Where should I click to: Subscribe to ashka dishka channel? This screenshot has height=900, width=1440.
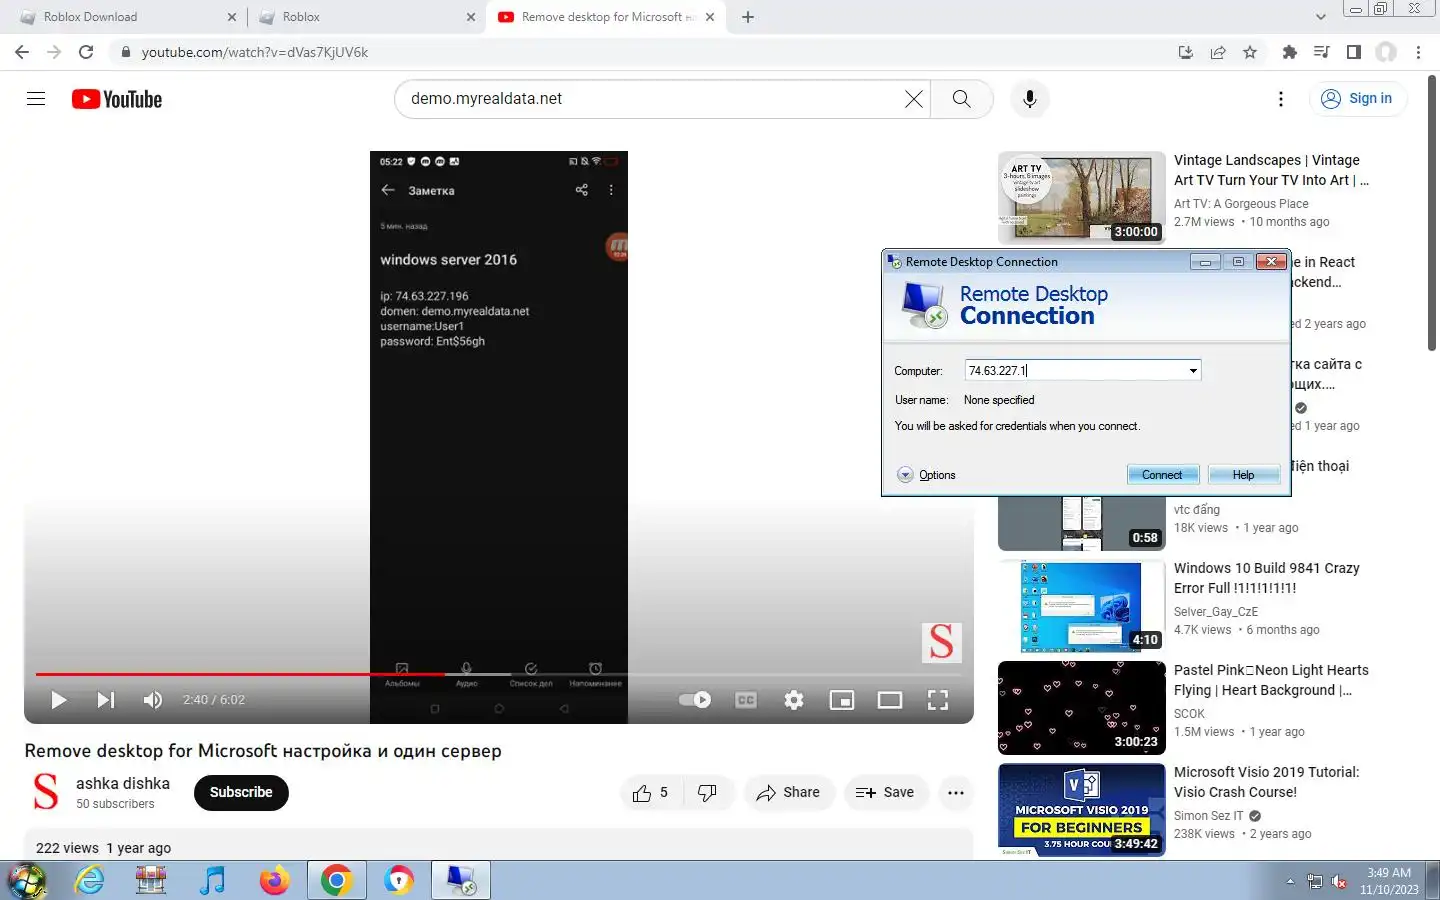click(x=241, y=792)
